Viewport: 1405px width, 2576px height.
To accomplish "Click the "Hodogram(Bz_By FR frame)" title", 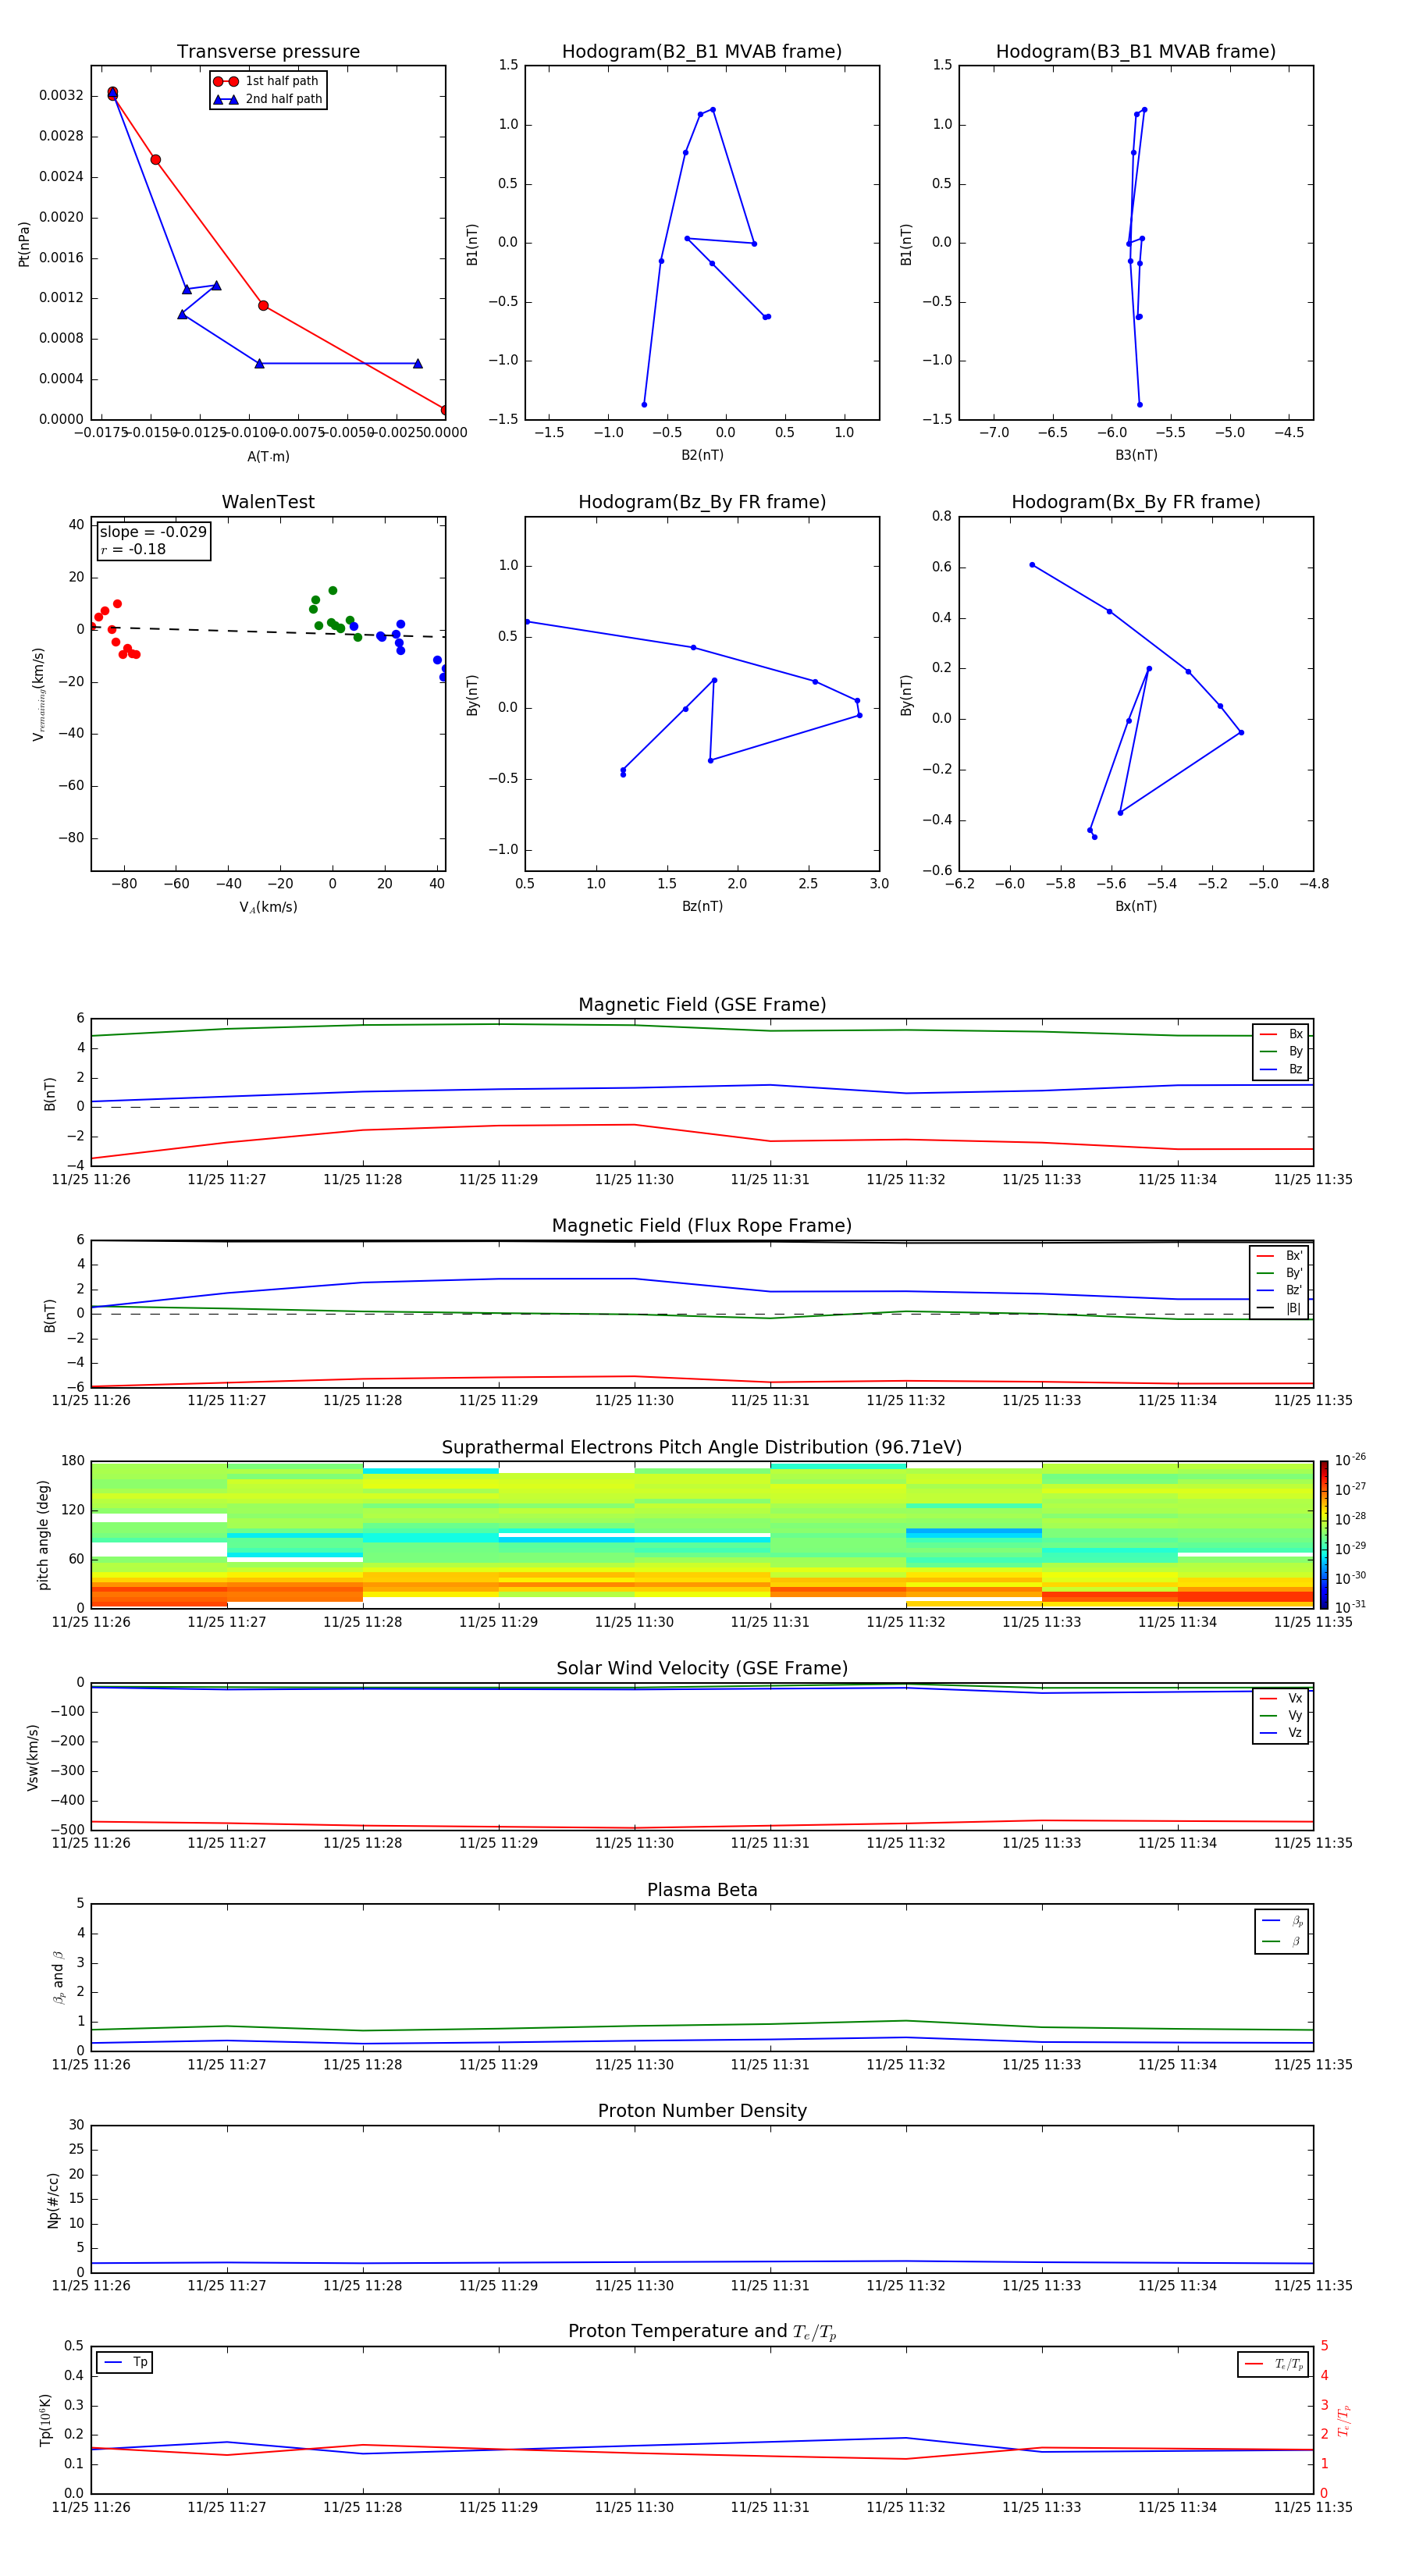I will (702, 502).
